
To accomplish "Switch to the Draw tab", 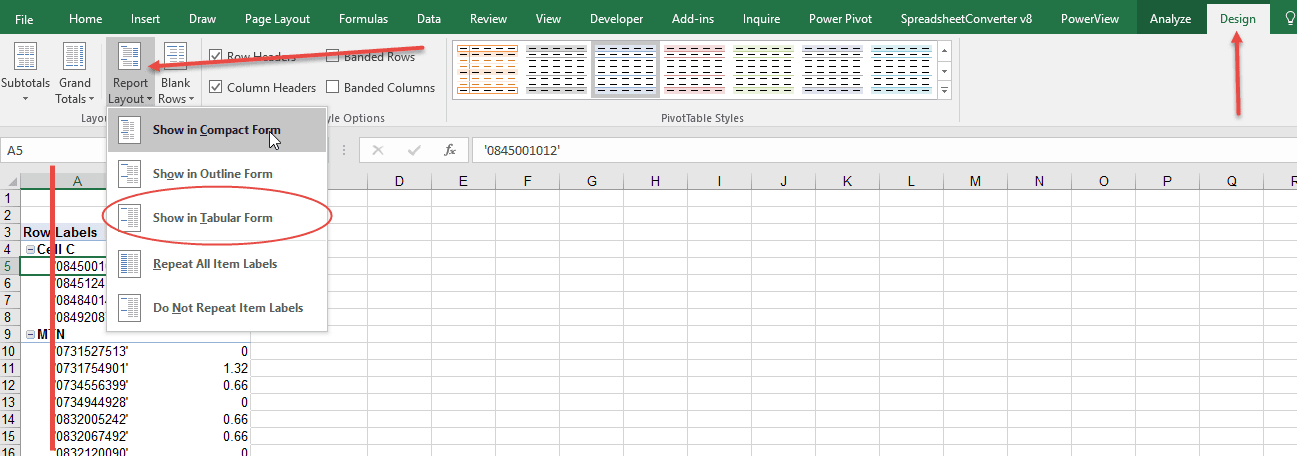I will tap(202, 18).
